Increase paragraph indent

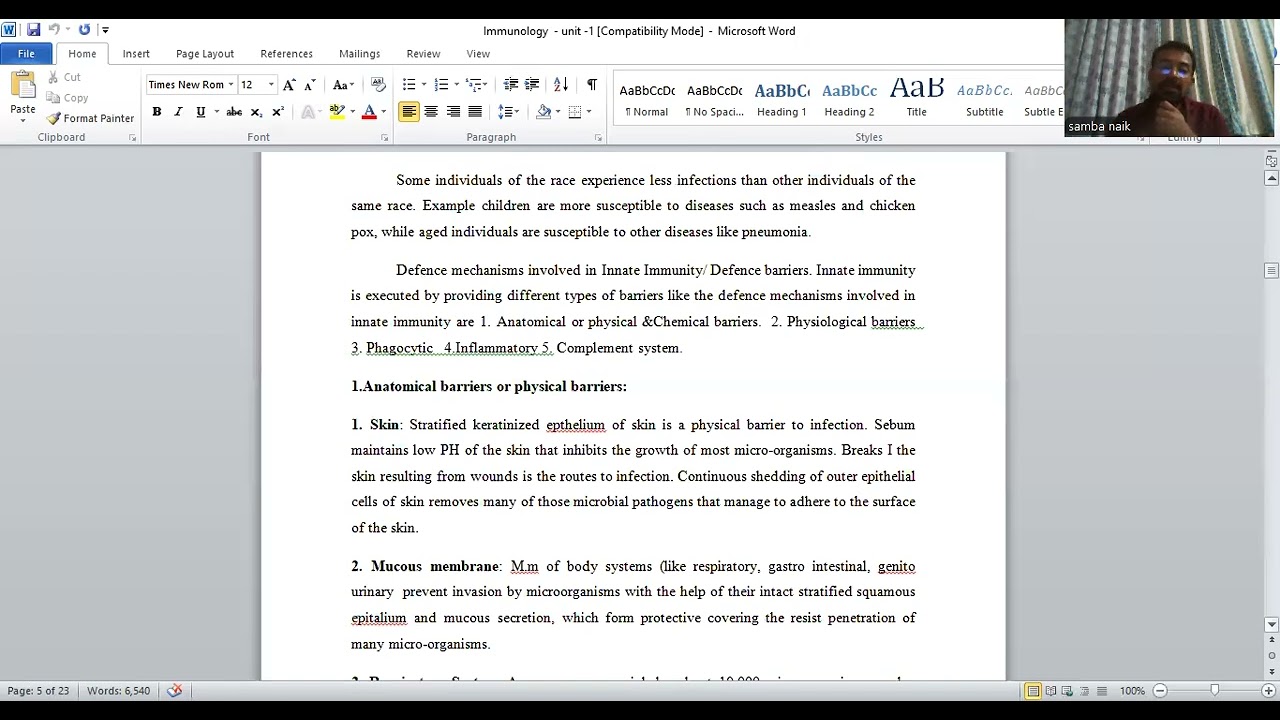coord(532,85)
